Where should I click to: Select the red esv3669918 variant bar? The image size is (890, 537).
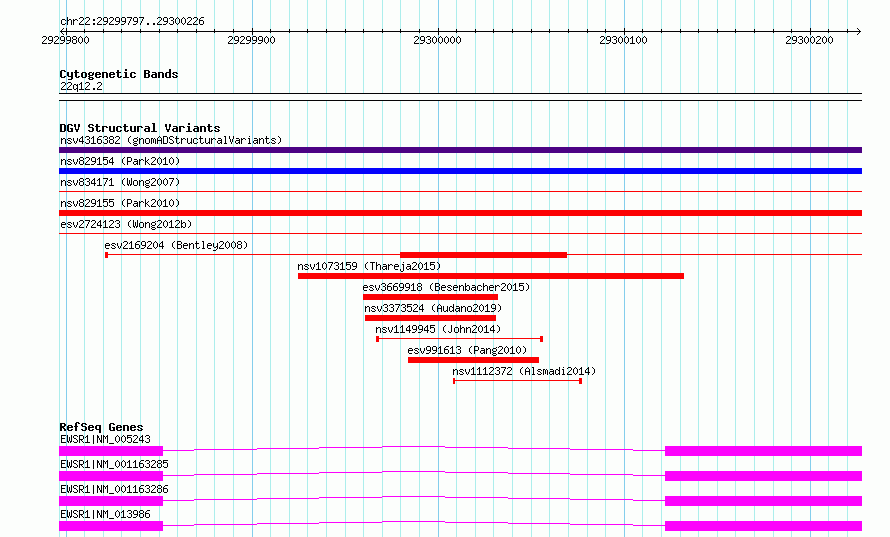[x=430, y=297]
